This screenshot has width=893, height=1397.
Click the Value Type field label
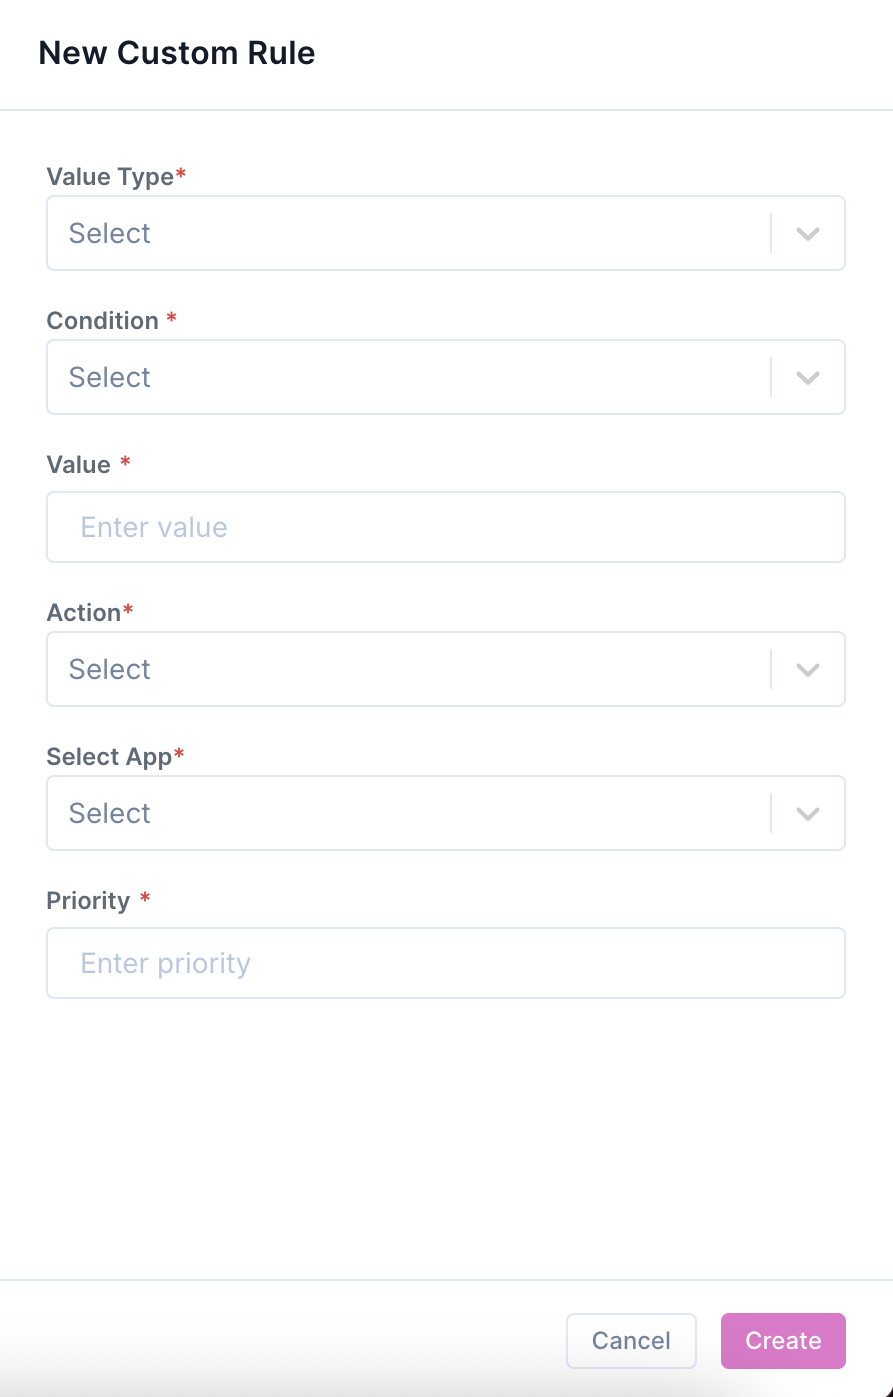[110, 177]
